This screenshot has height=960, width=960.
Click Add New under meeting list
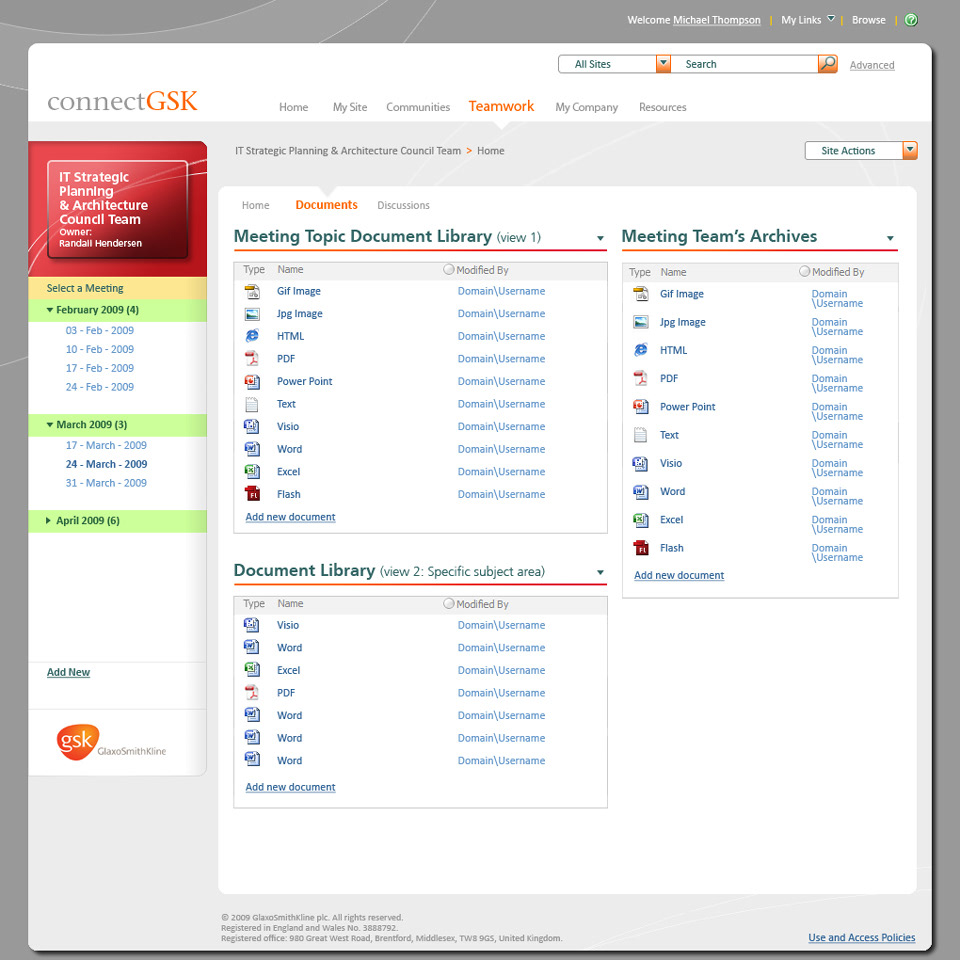69,672
